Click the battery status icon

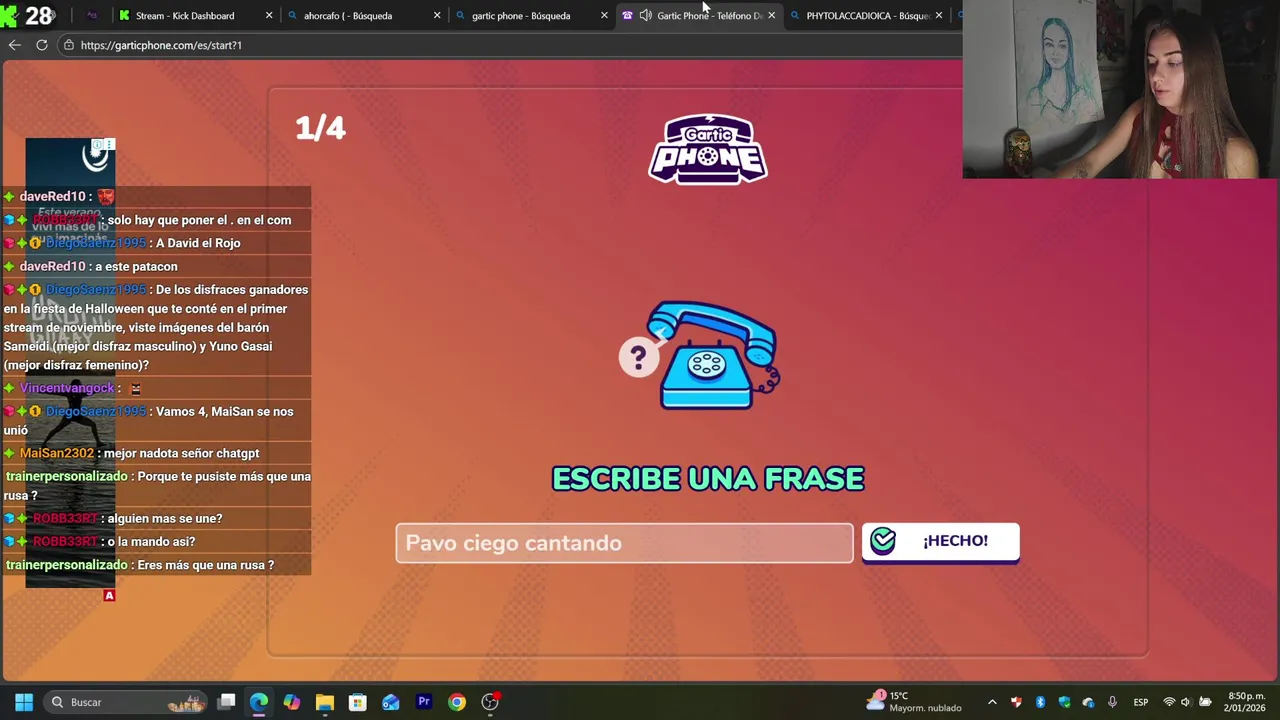(1206, 702)
